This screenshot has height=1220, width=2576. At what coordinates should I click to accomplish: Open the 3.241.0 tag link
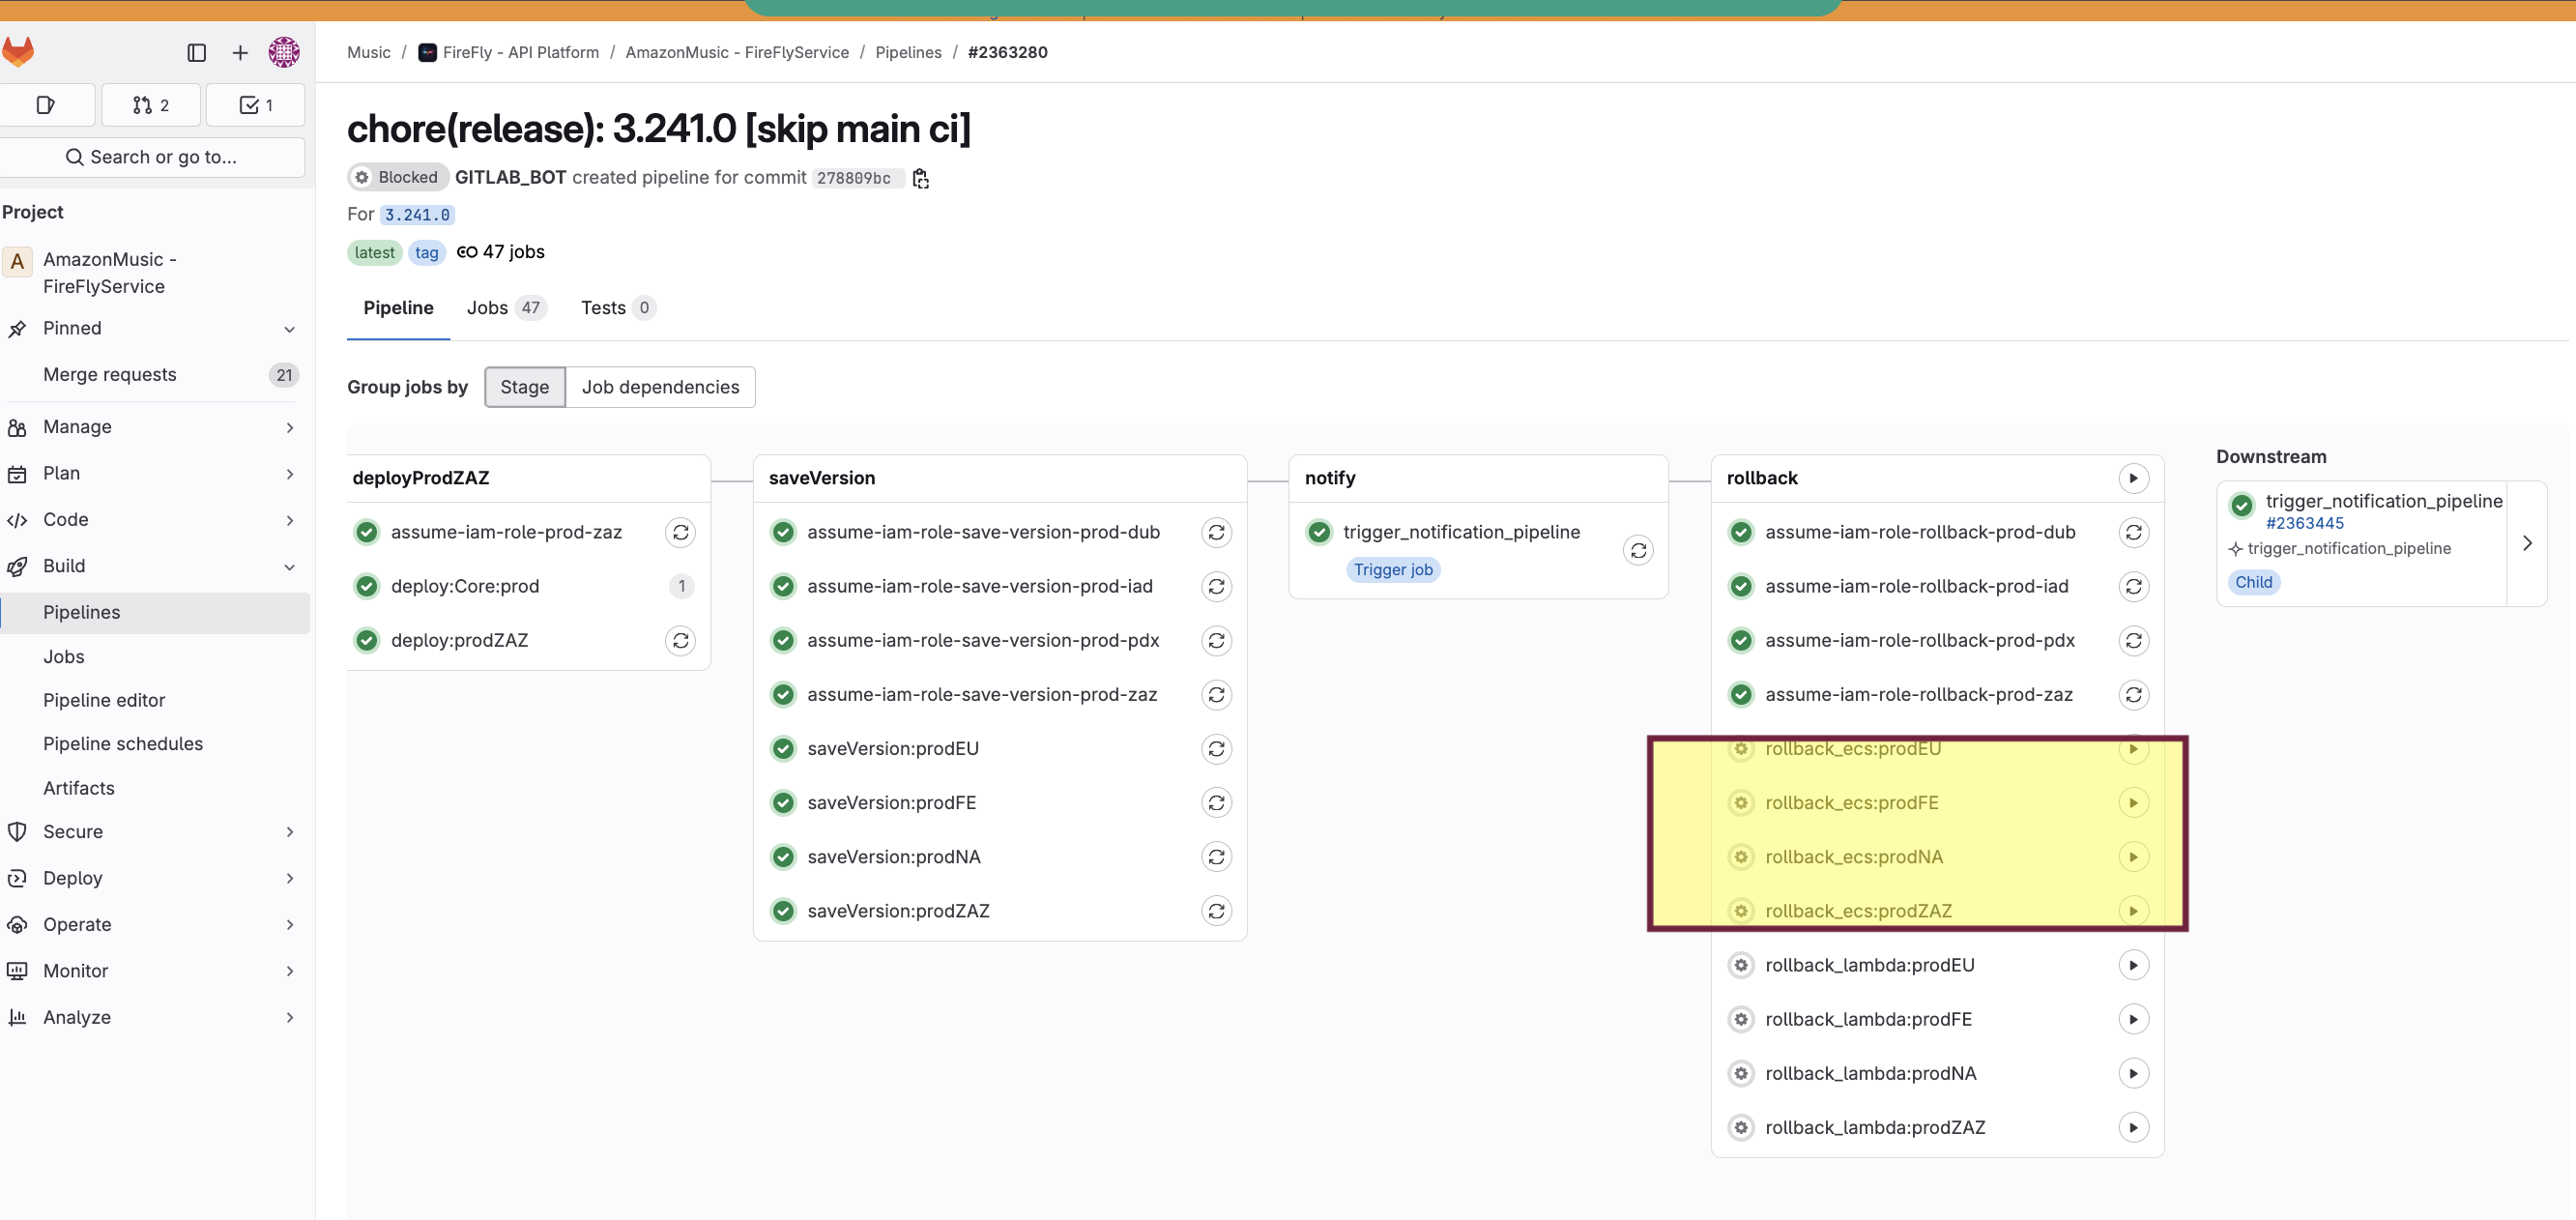coord(417,215)
